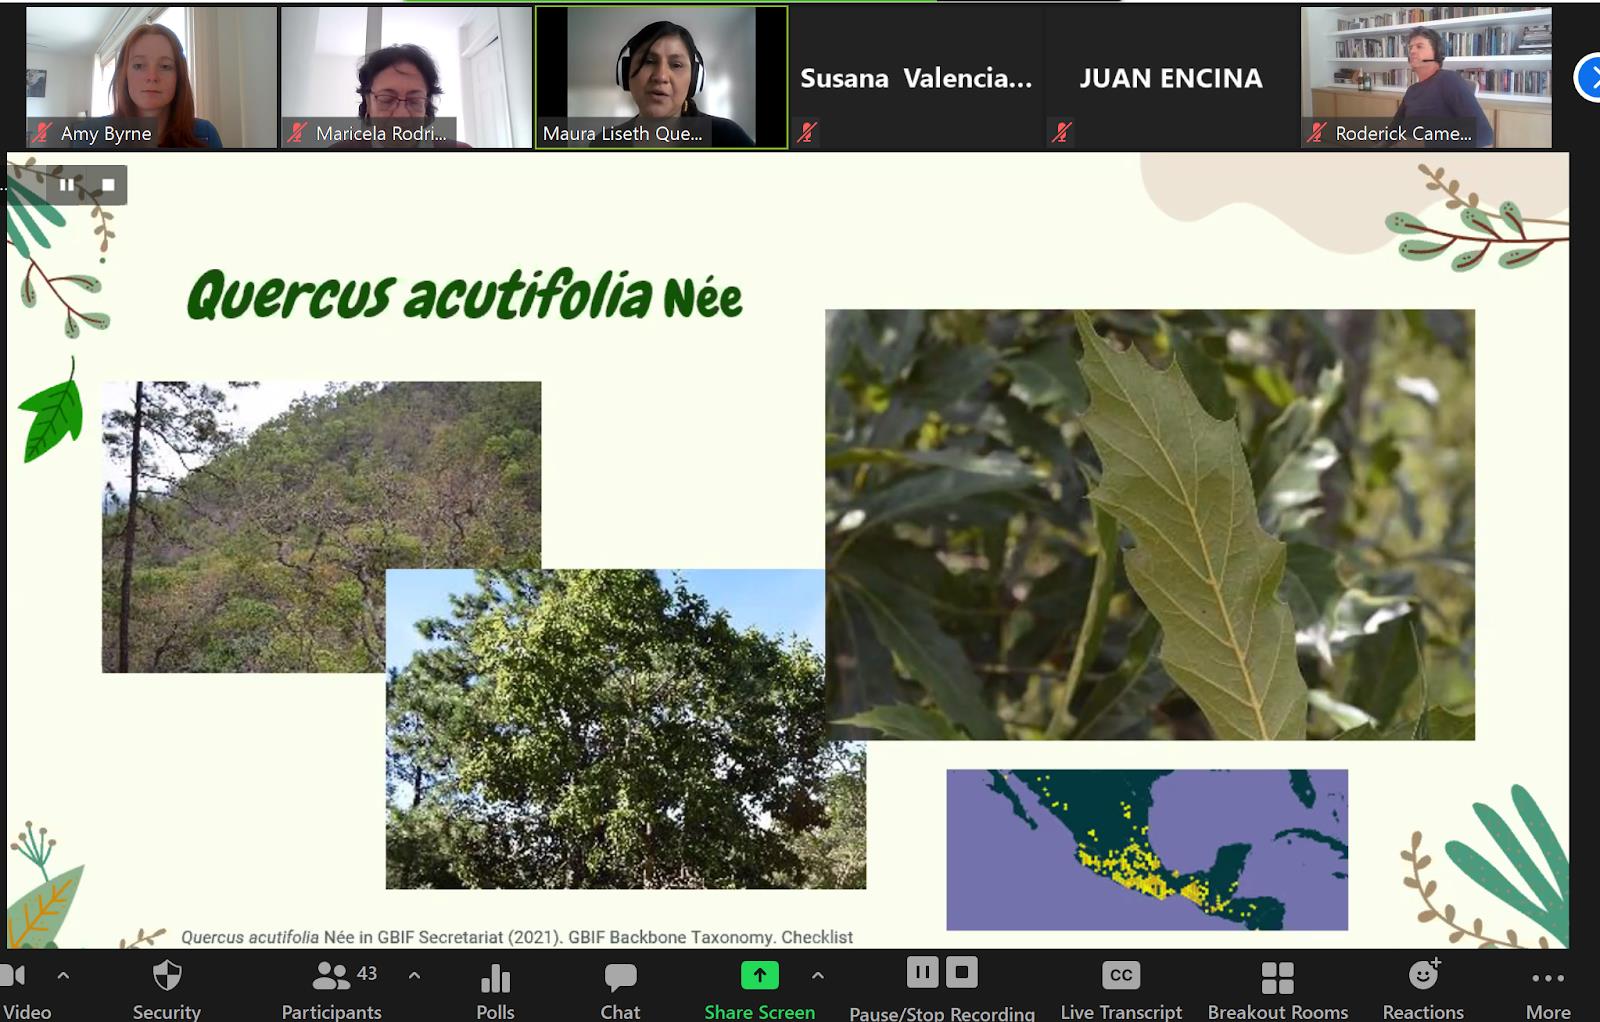Enable Live Transcript closed captions
The image size is (1600, 1022).
point(1121,975)
